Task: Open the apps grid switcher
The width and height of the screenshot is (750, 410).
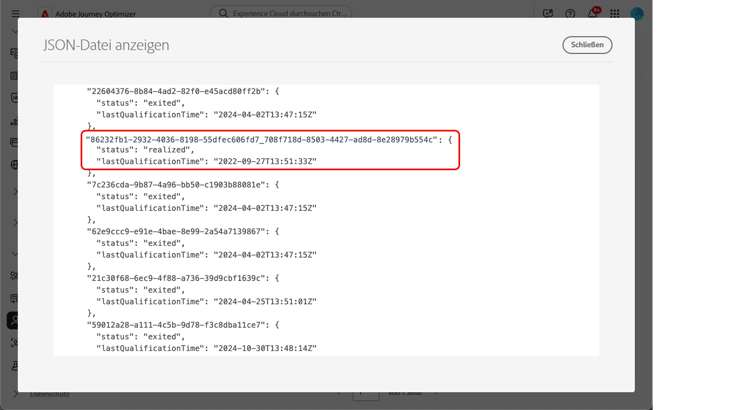Action: coord(615,13)
